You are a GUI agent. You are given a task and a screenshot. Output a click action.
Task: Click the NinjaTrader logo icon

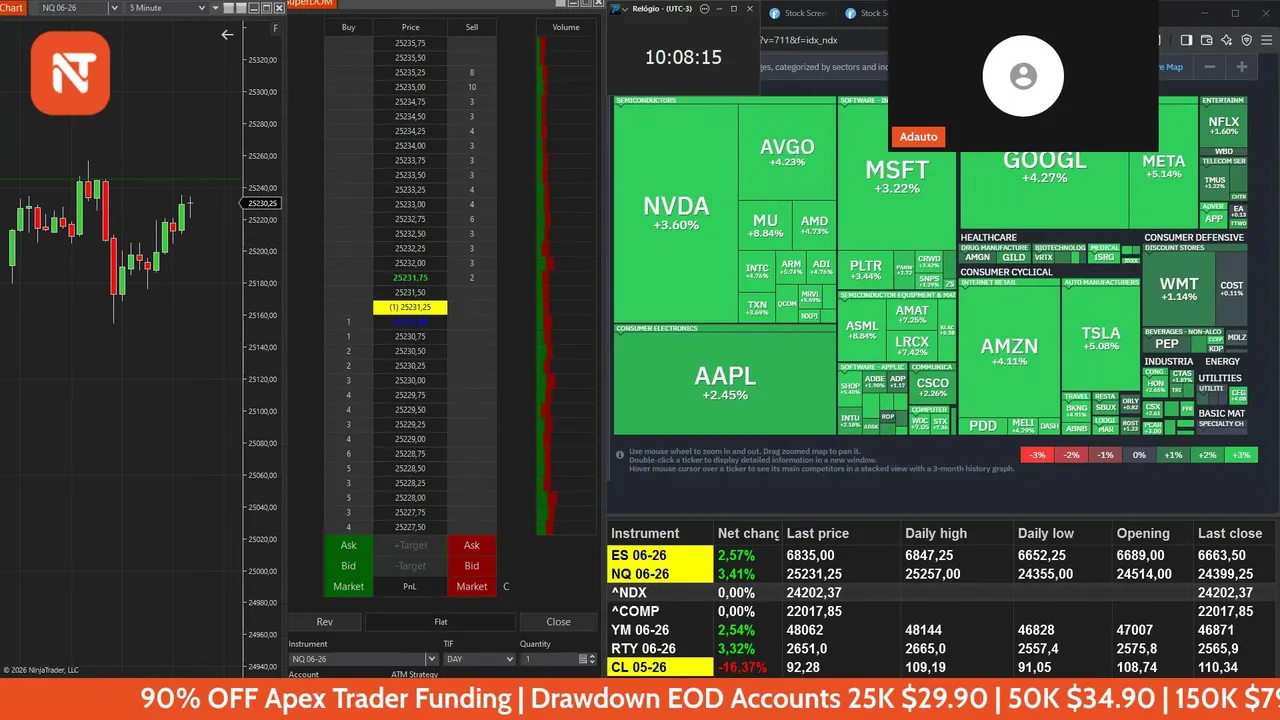pyautogui.click(x=70, y=73)
